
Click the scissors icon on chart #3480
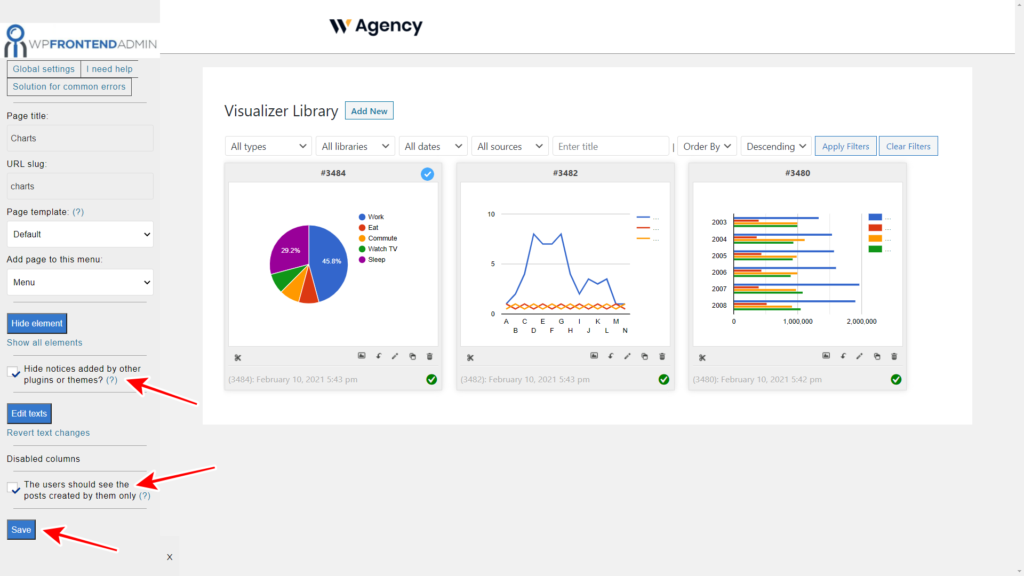coord(703,356)
